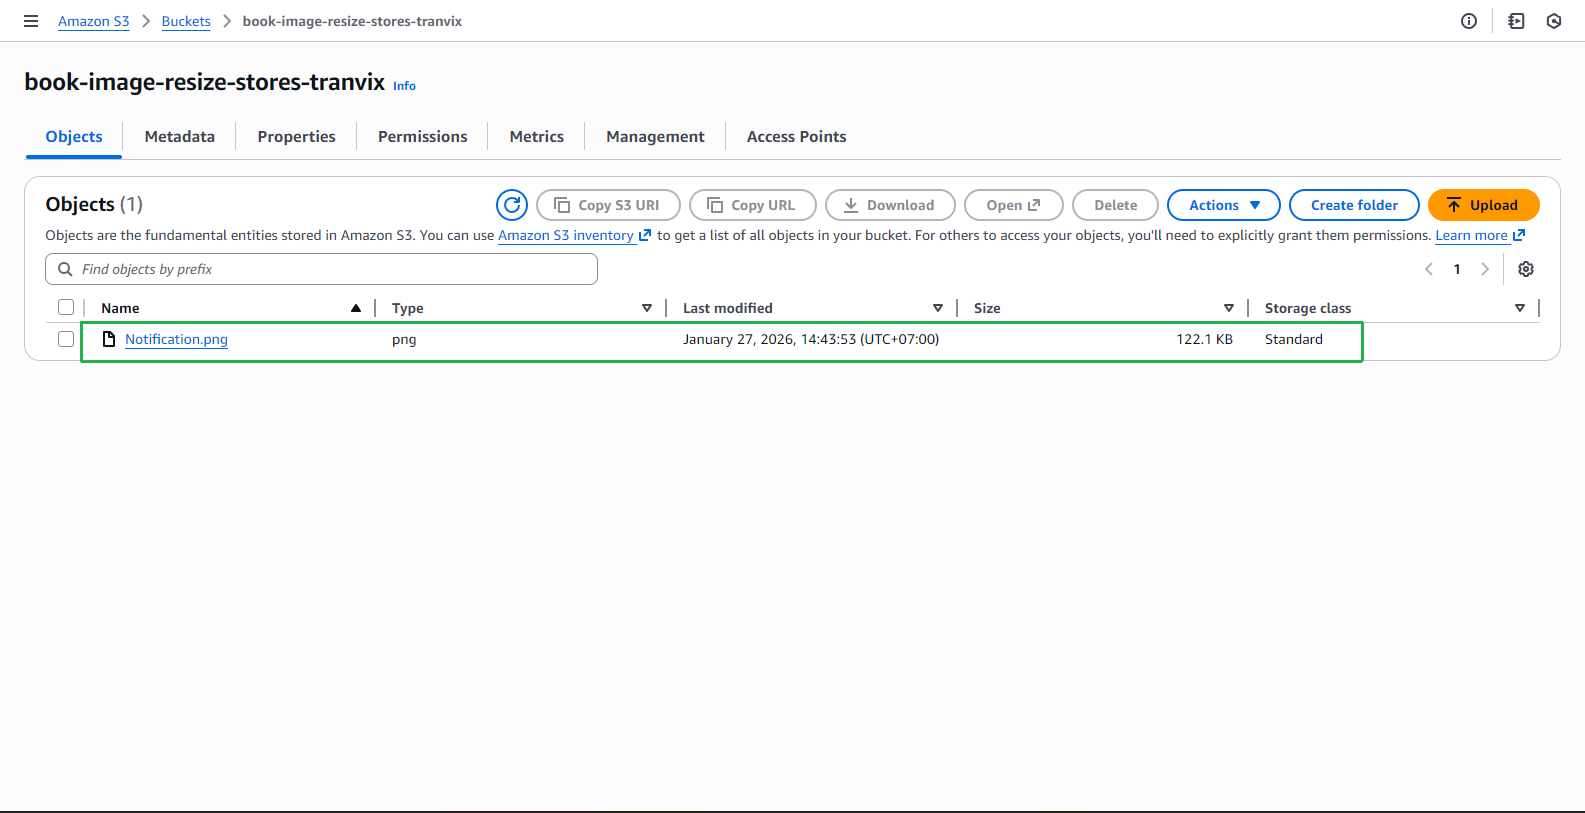
Task: Switch to the Objects tab
Action: coord(74,137)
